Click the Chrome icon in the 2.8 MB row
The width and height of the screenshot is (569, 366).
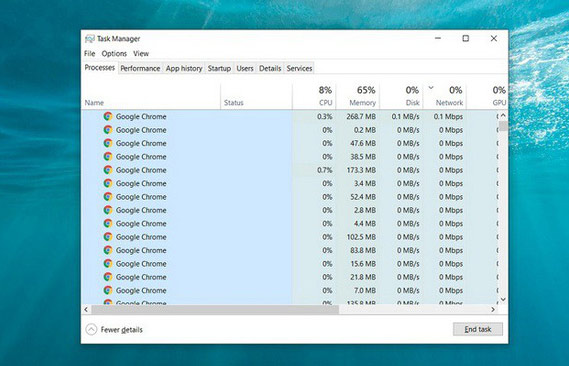[108, 210]
